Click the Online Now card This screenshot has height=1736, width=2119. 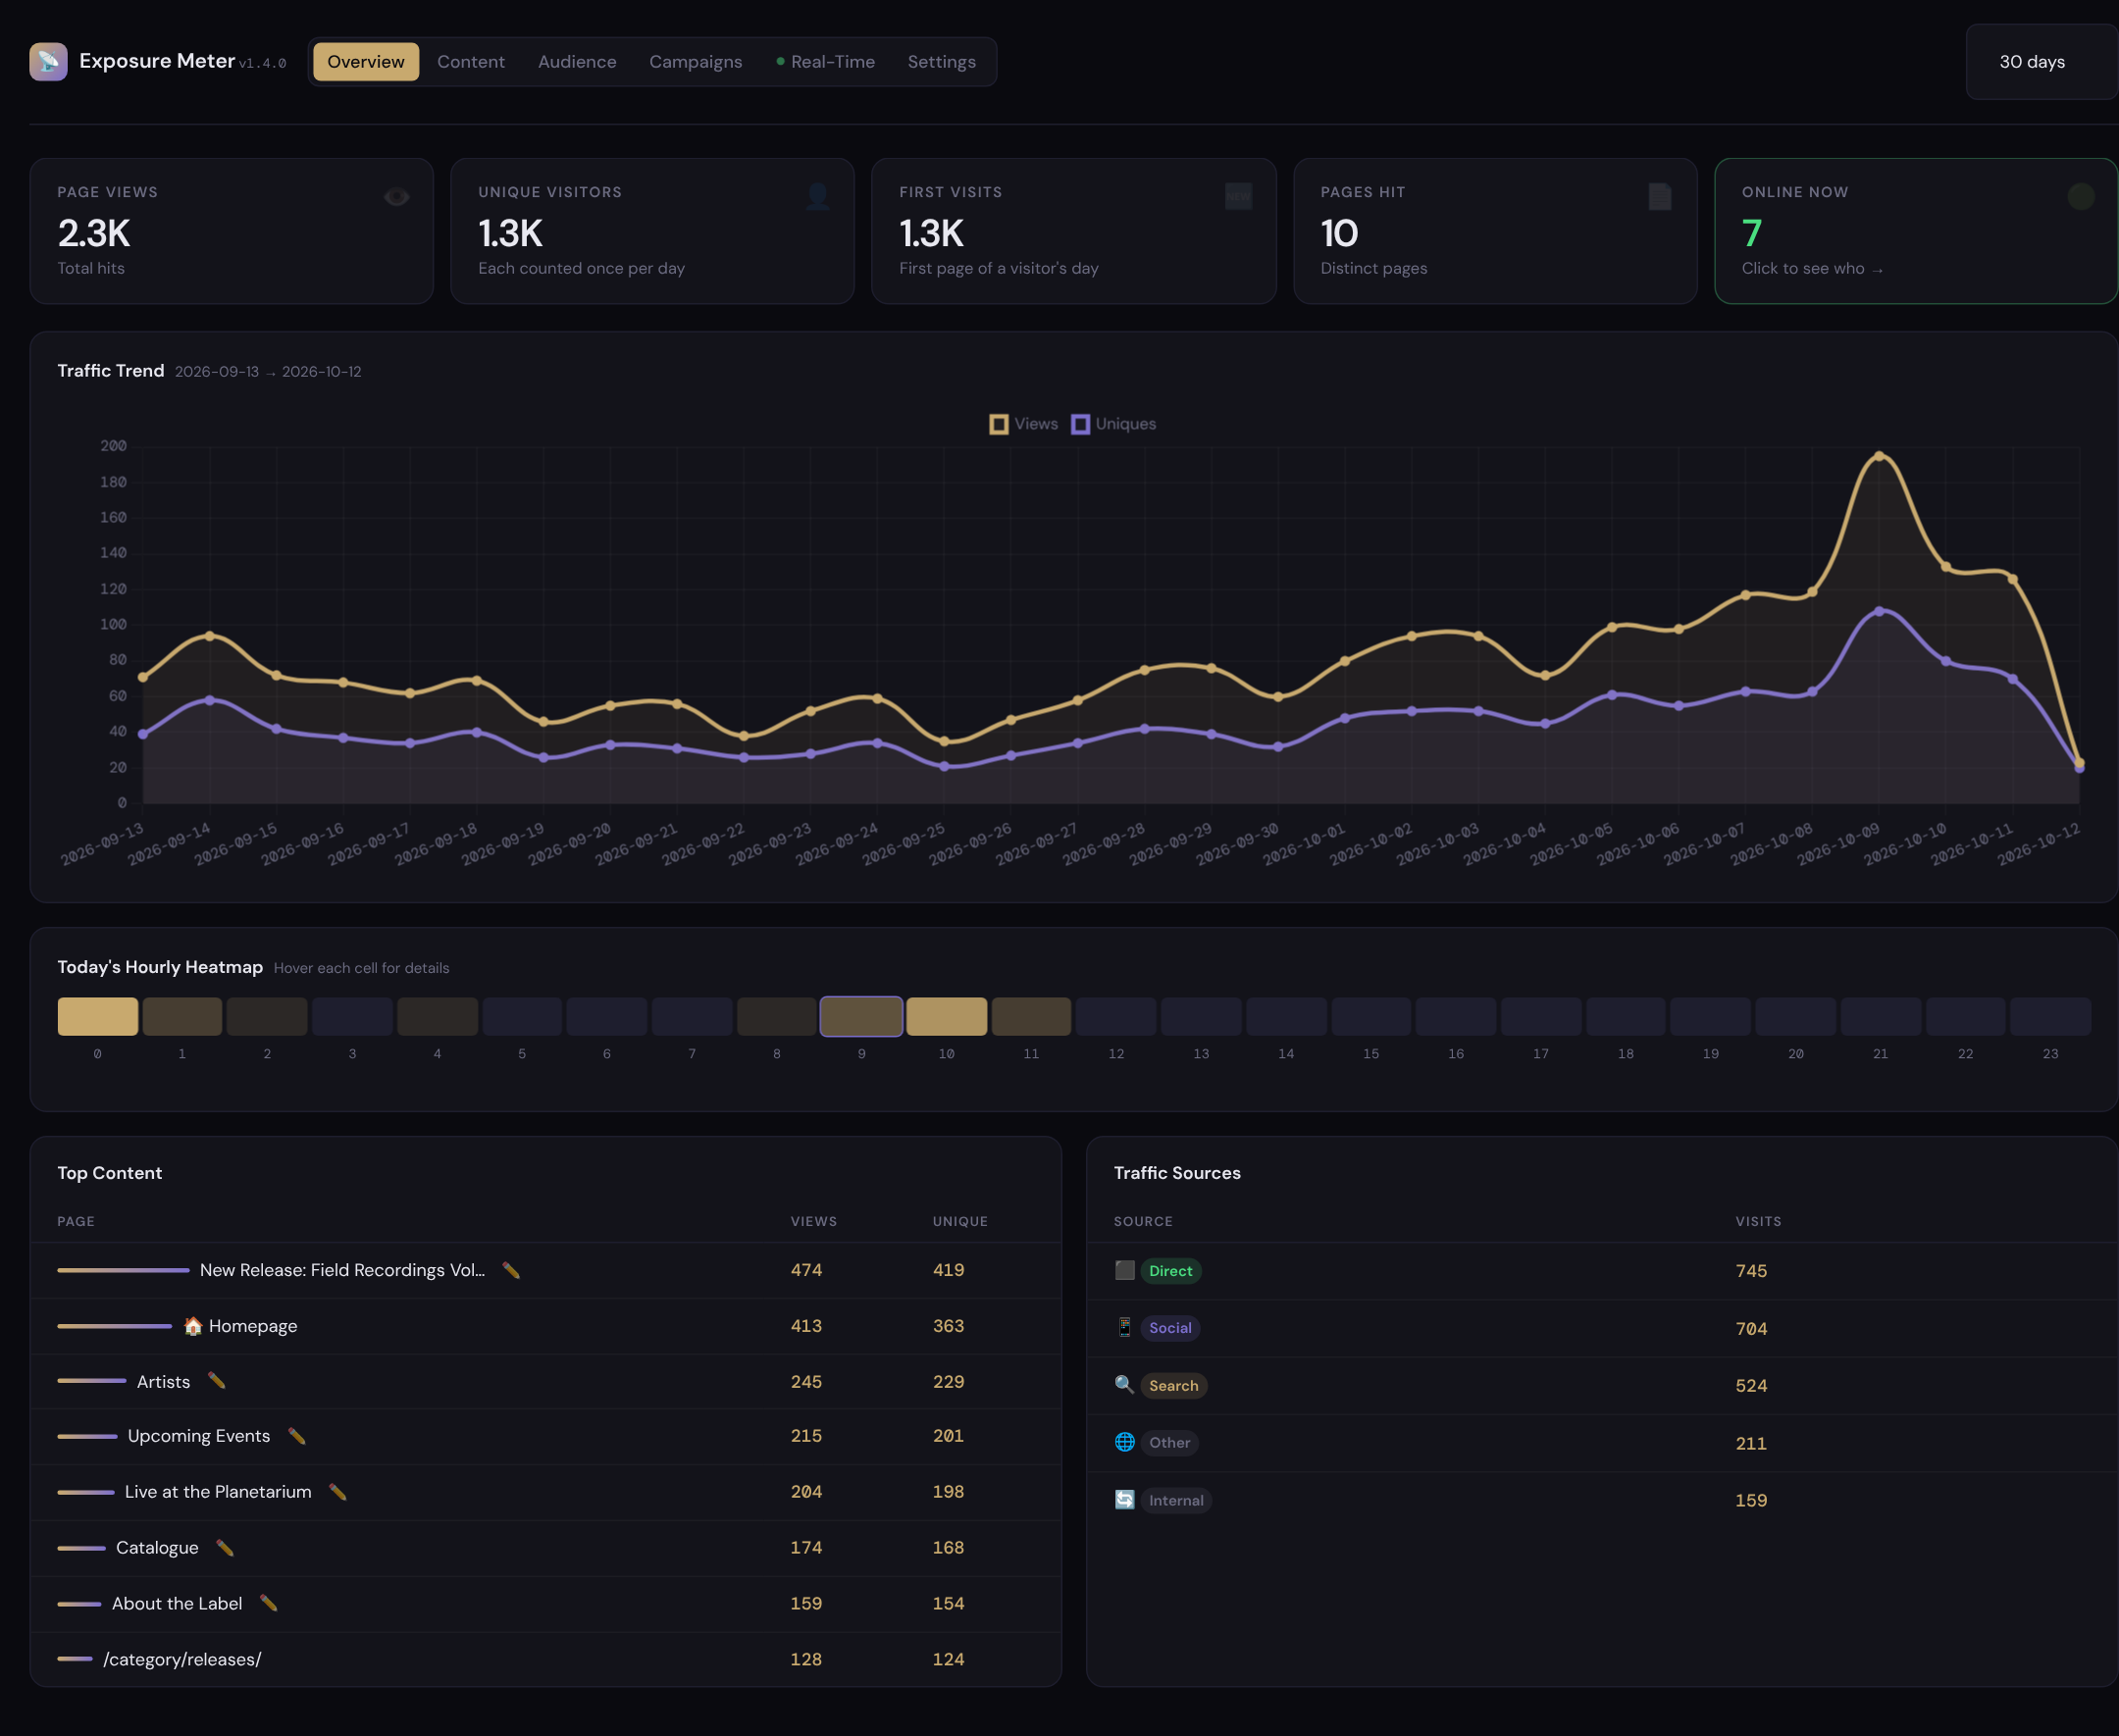point(1916,231)
